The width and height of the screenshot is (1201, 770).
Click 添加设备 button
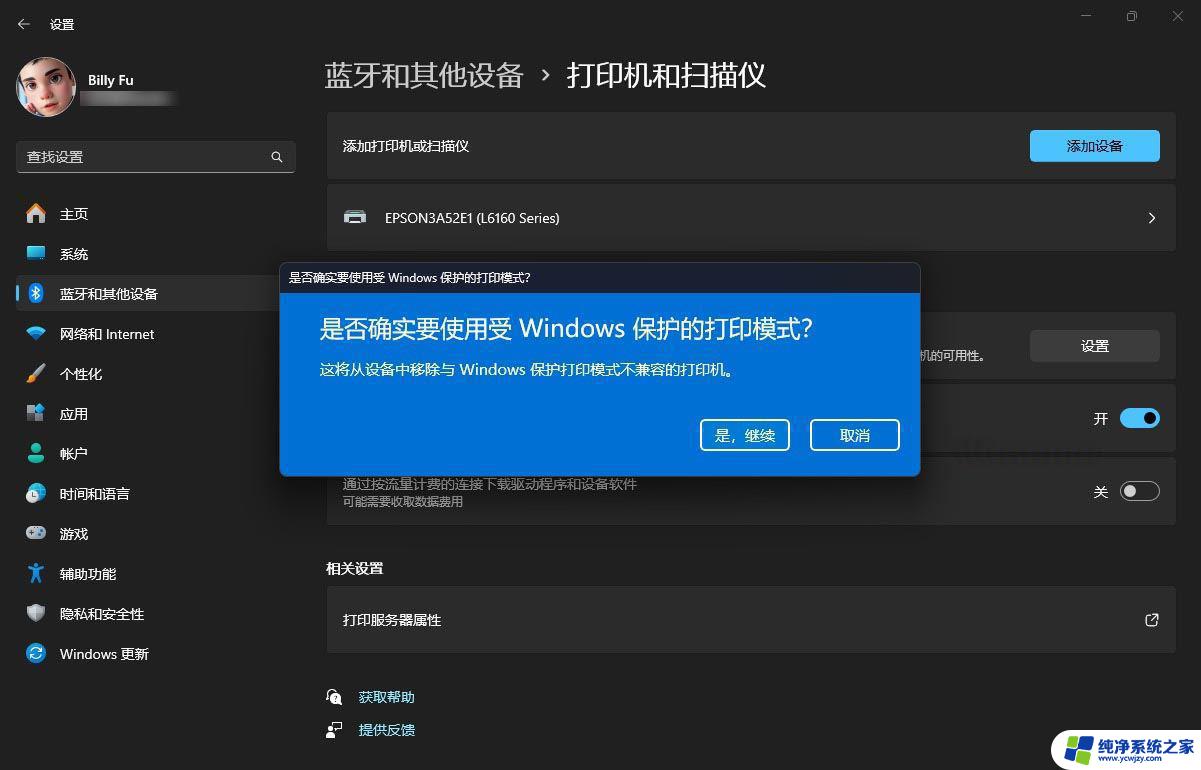point(1094,146)
